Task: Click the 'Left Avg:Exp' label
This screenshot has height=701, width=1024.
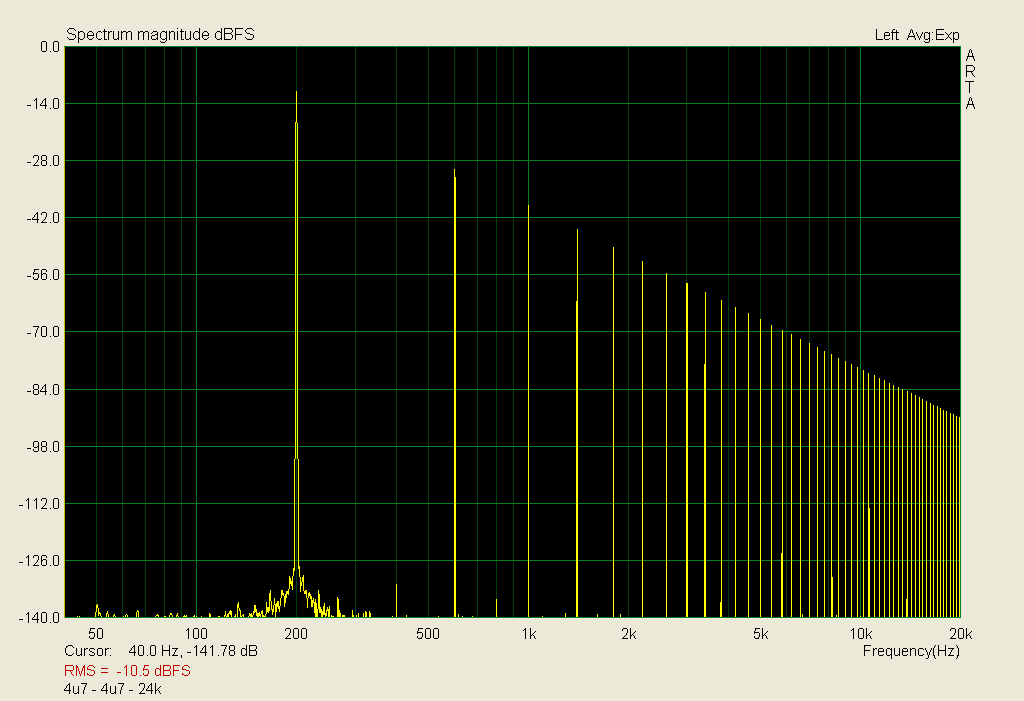Action: tap(917, 35)
